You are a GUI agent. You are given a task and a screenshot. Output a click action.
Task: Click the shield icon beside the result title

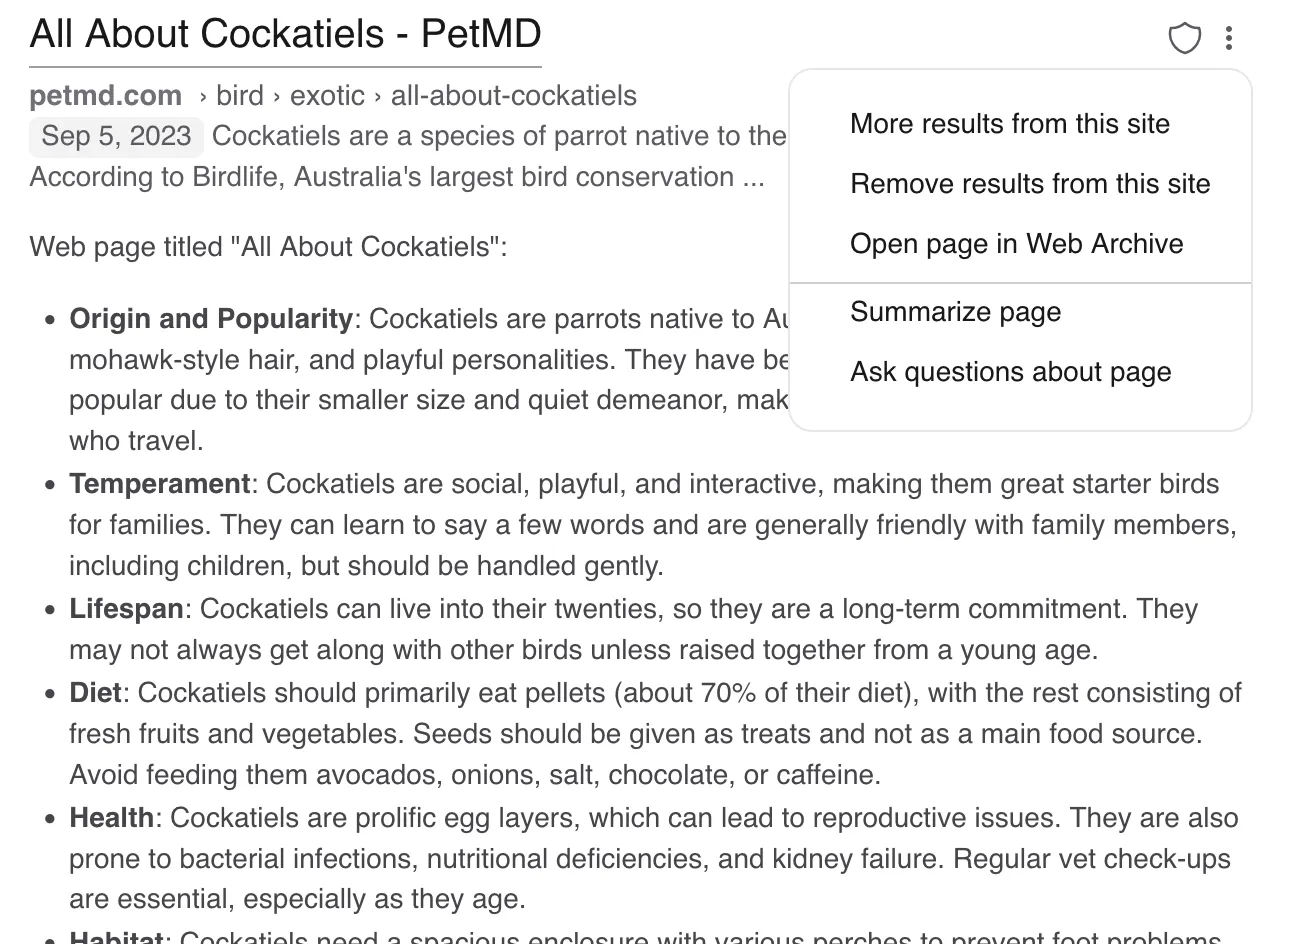tap(1184, 39)
